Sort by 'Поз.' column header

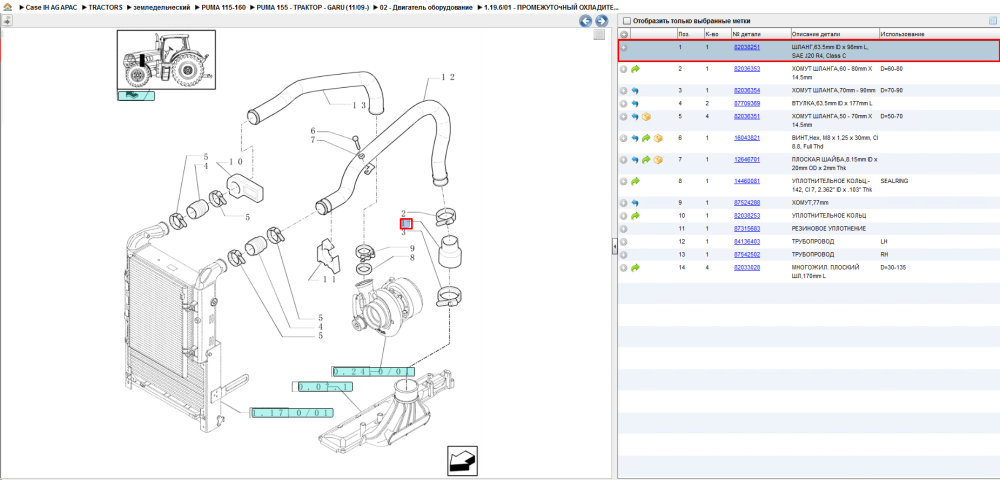tap(689, 34)
